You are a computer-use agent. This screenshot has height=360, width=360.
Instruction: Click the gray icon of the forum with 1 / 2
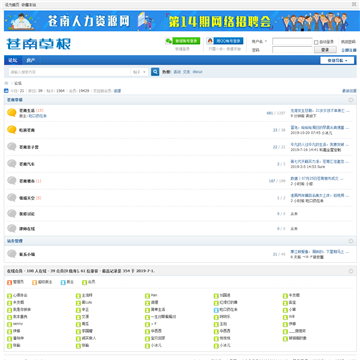pos(12,198)
